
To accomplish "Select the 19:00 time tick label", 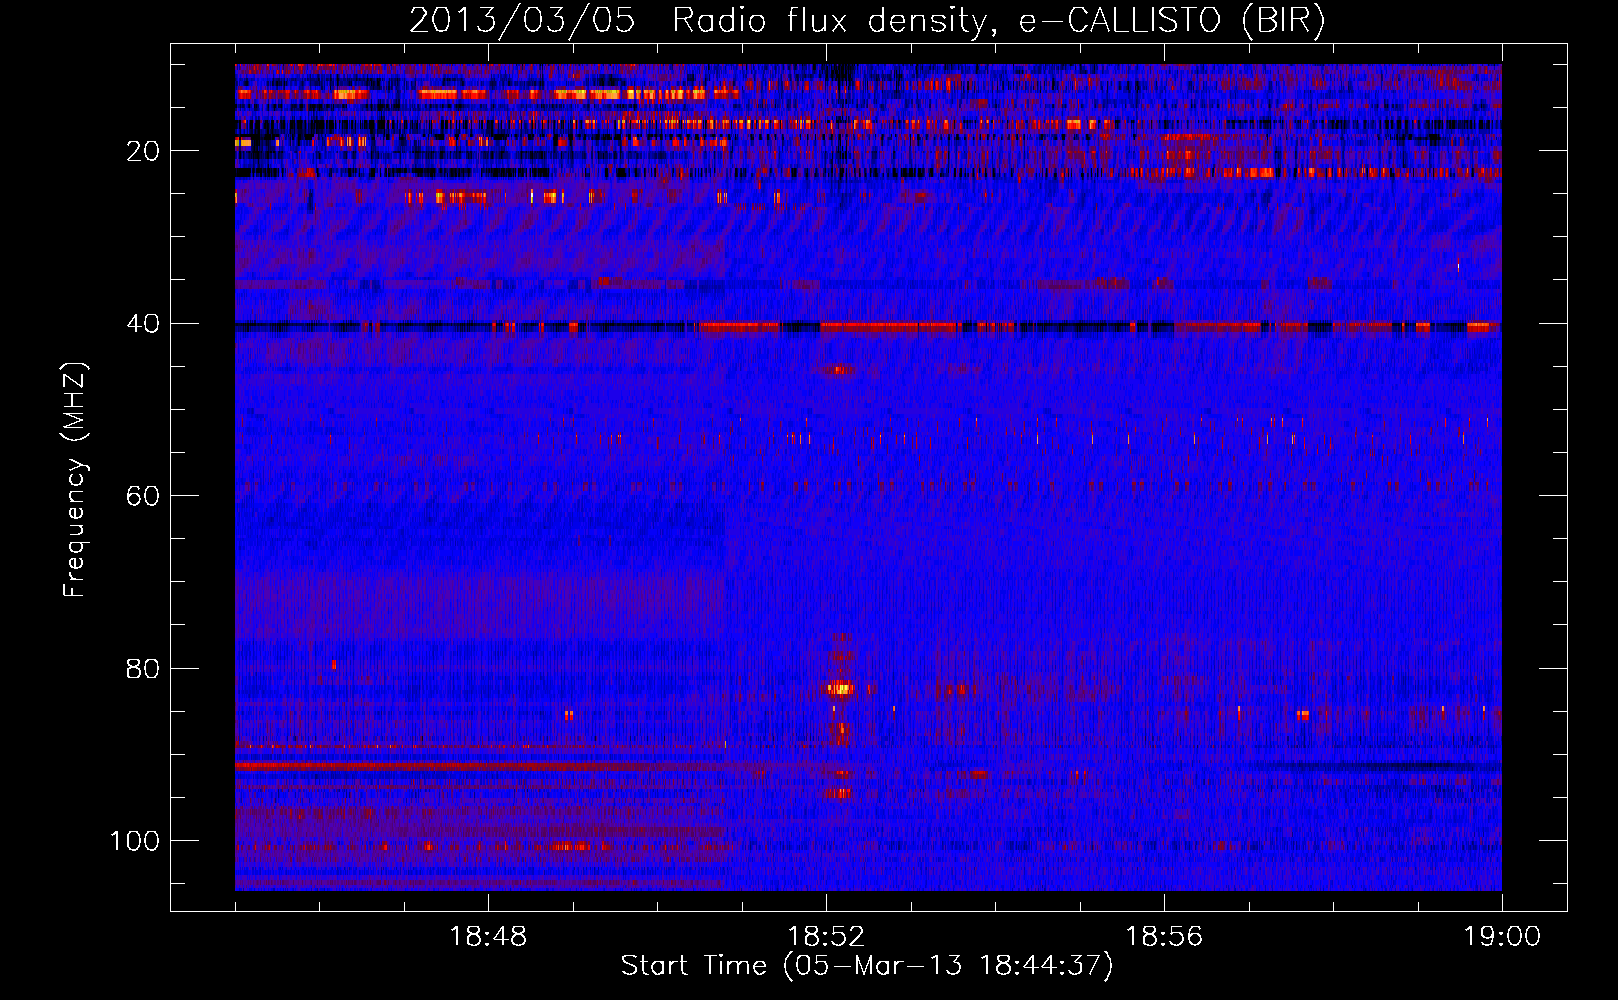I will coord(1502,937).
